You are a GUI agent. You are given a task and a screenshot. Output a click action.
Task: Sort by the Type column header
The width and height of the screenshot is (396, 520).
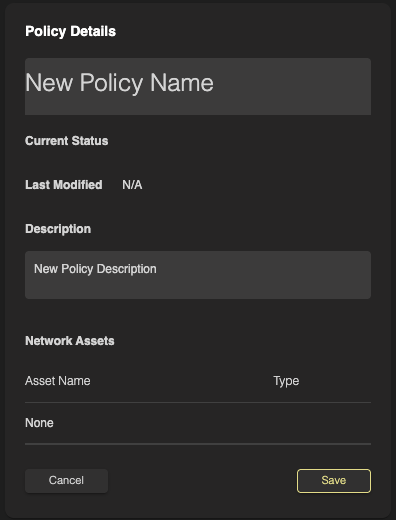(x=286, y=381)
